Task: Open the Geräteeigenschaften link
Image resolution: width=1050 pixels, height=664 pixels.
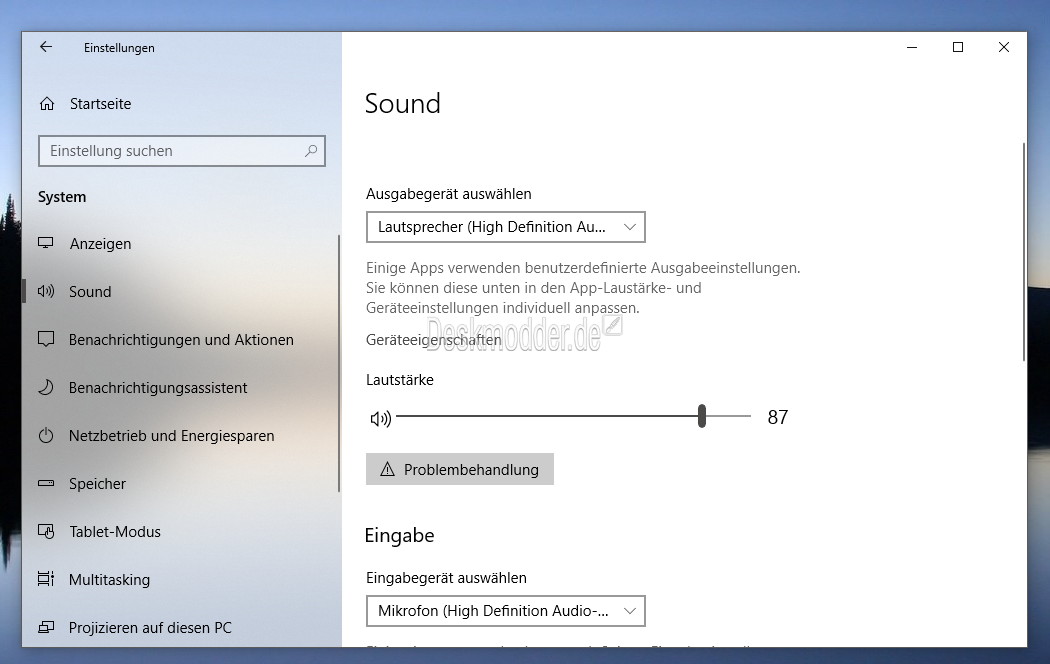Action: tap(433, 340)
